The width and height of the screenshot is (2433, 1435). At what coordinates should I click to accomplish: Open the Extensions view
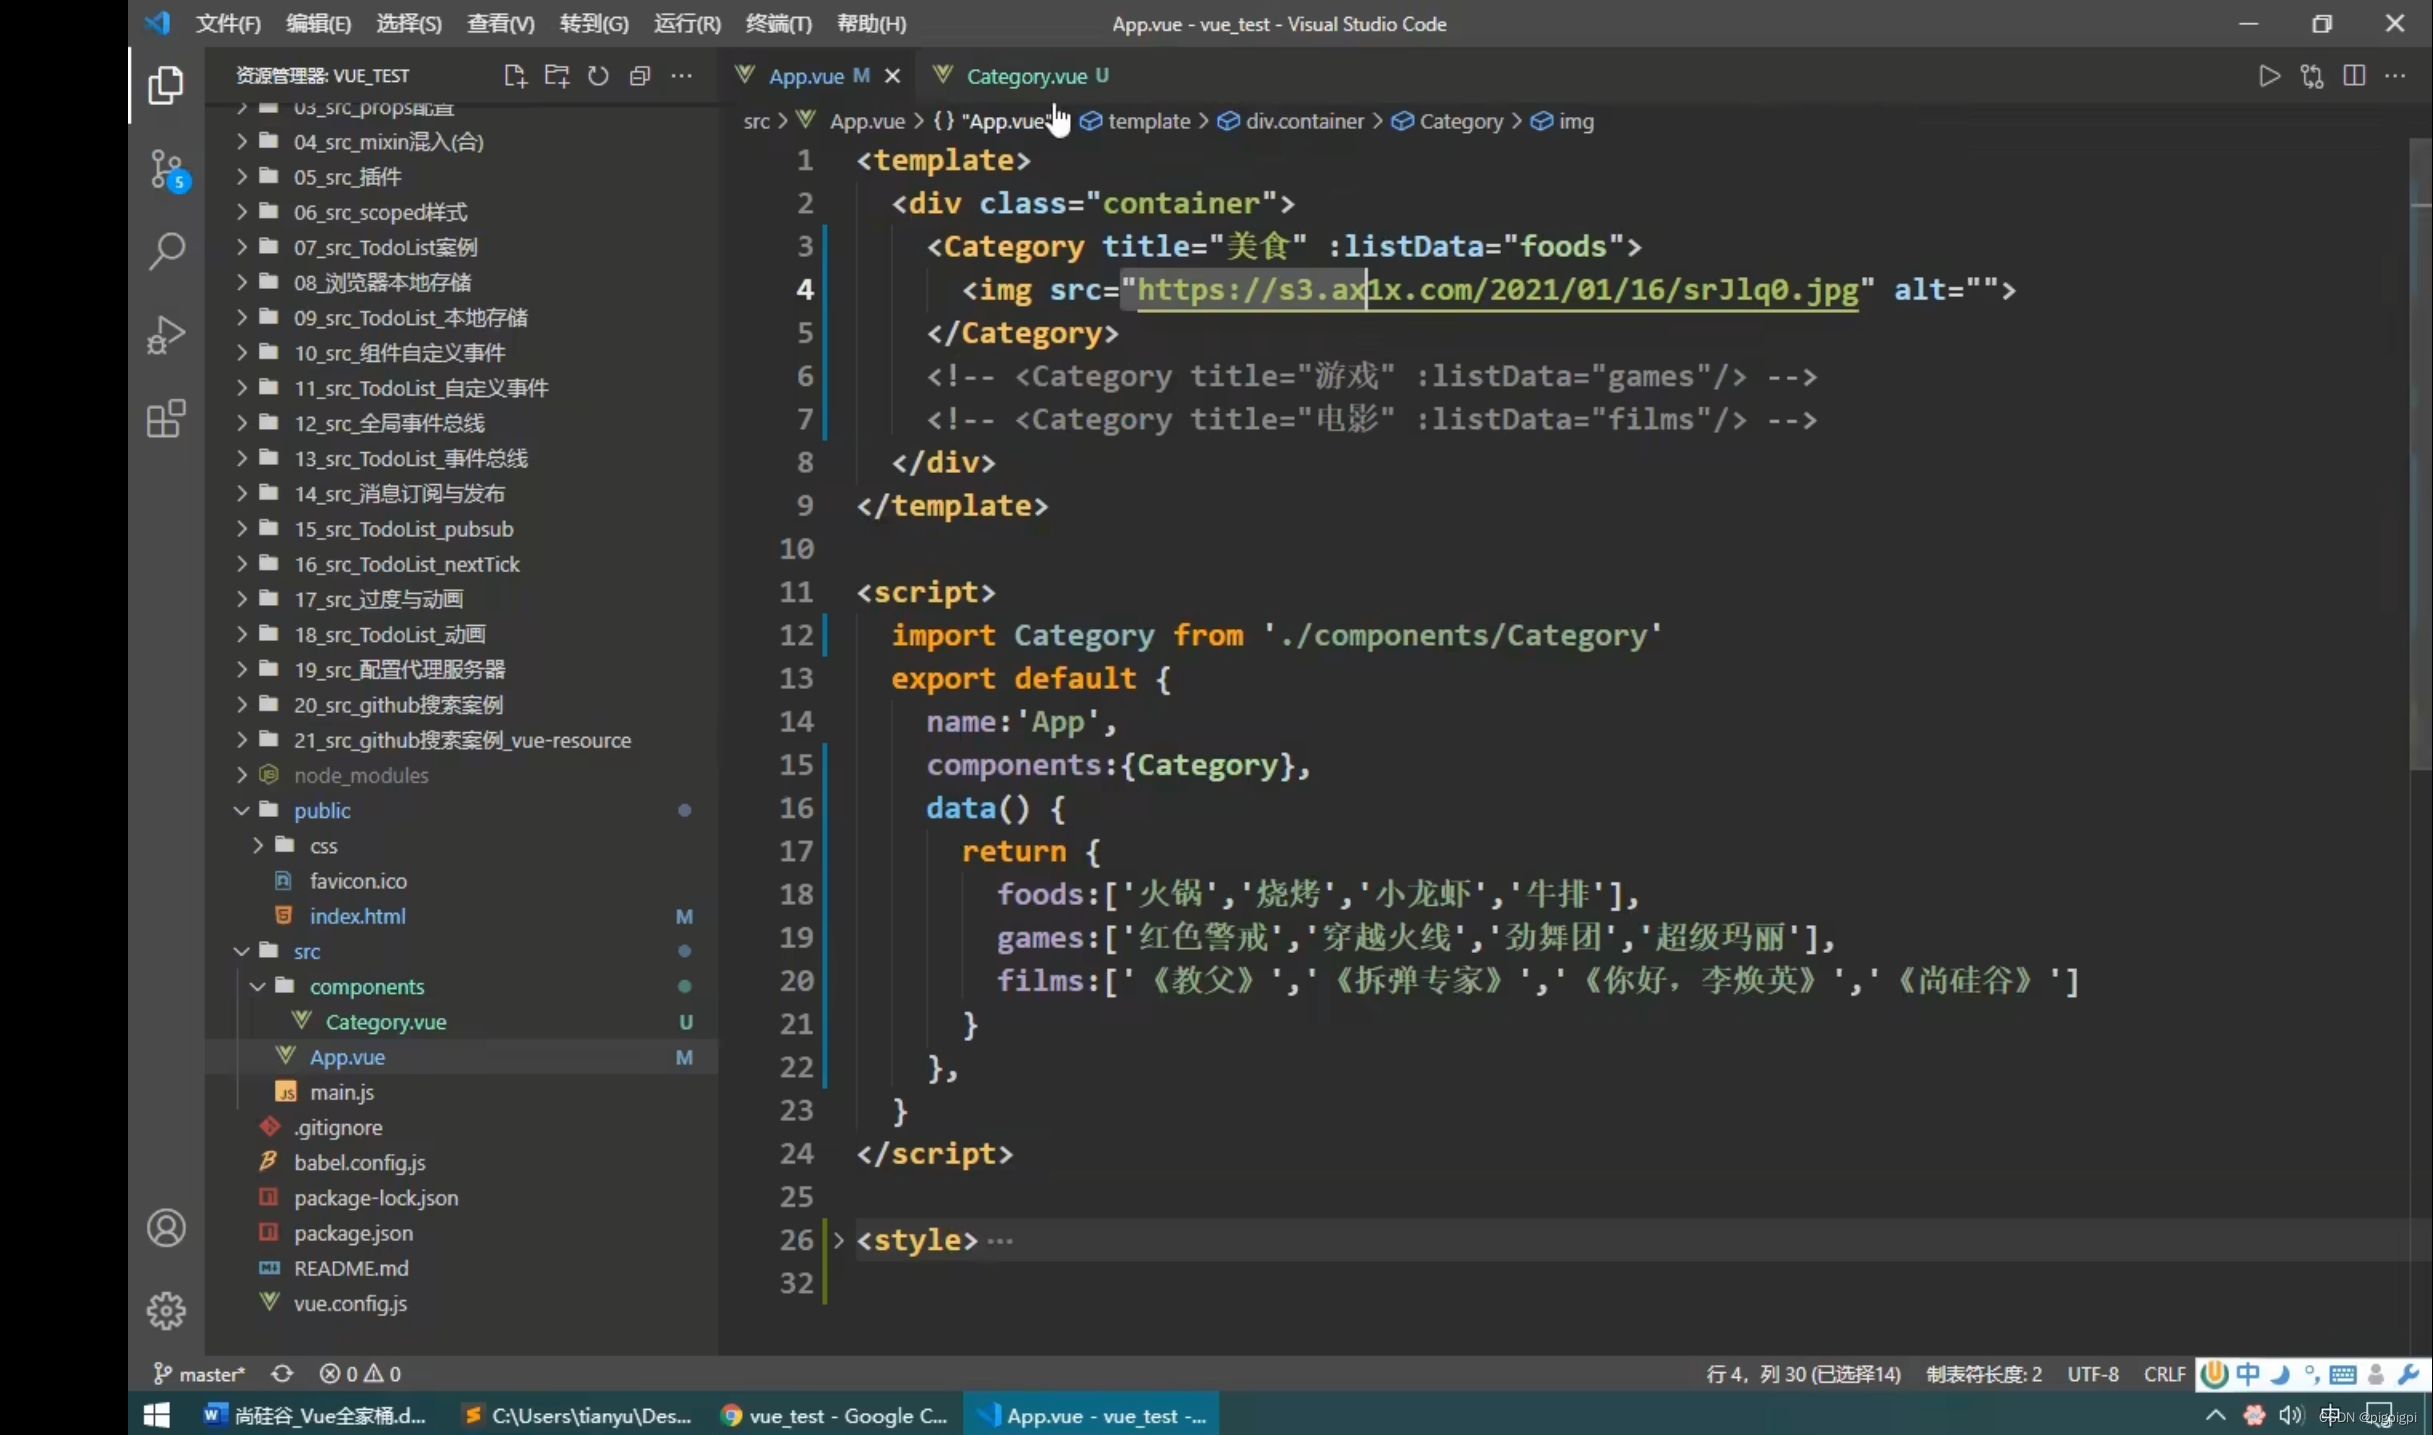pyautogui.click(x=166, y=418)
